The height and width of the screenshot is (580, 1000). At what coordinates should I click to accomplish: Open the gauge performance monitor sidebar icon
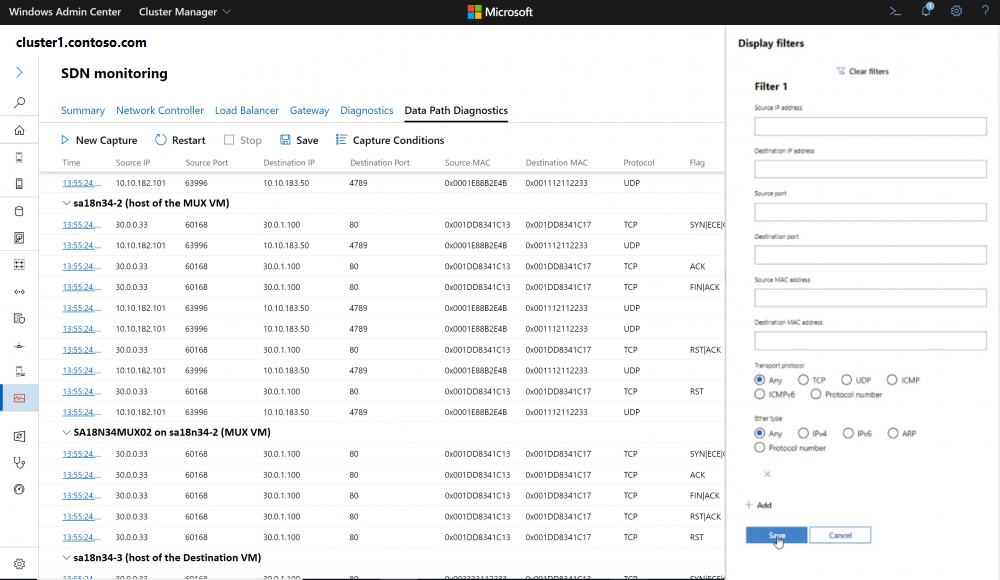pyautogui.click(x=19, y=489)
